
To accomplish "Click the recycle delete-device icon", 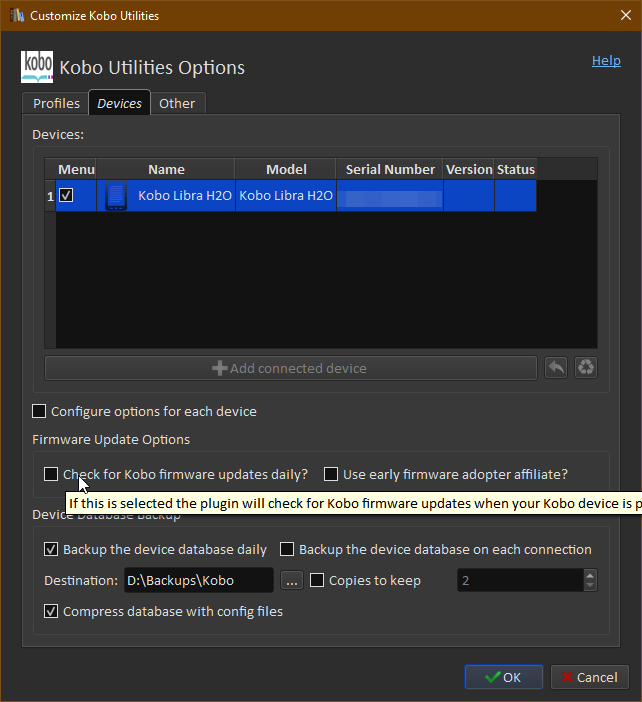I will [x=586, y=368].
